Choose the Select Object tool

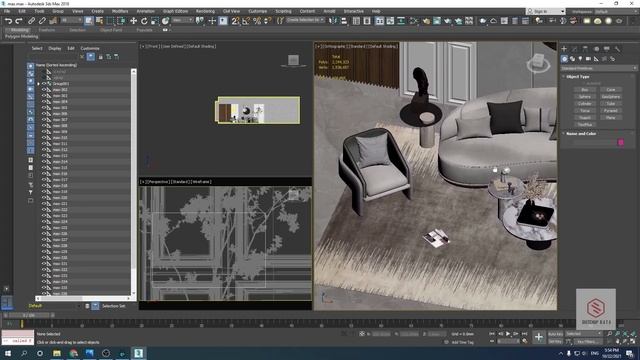[89, 21]
